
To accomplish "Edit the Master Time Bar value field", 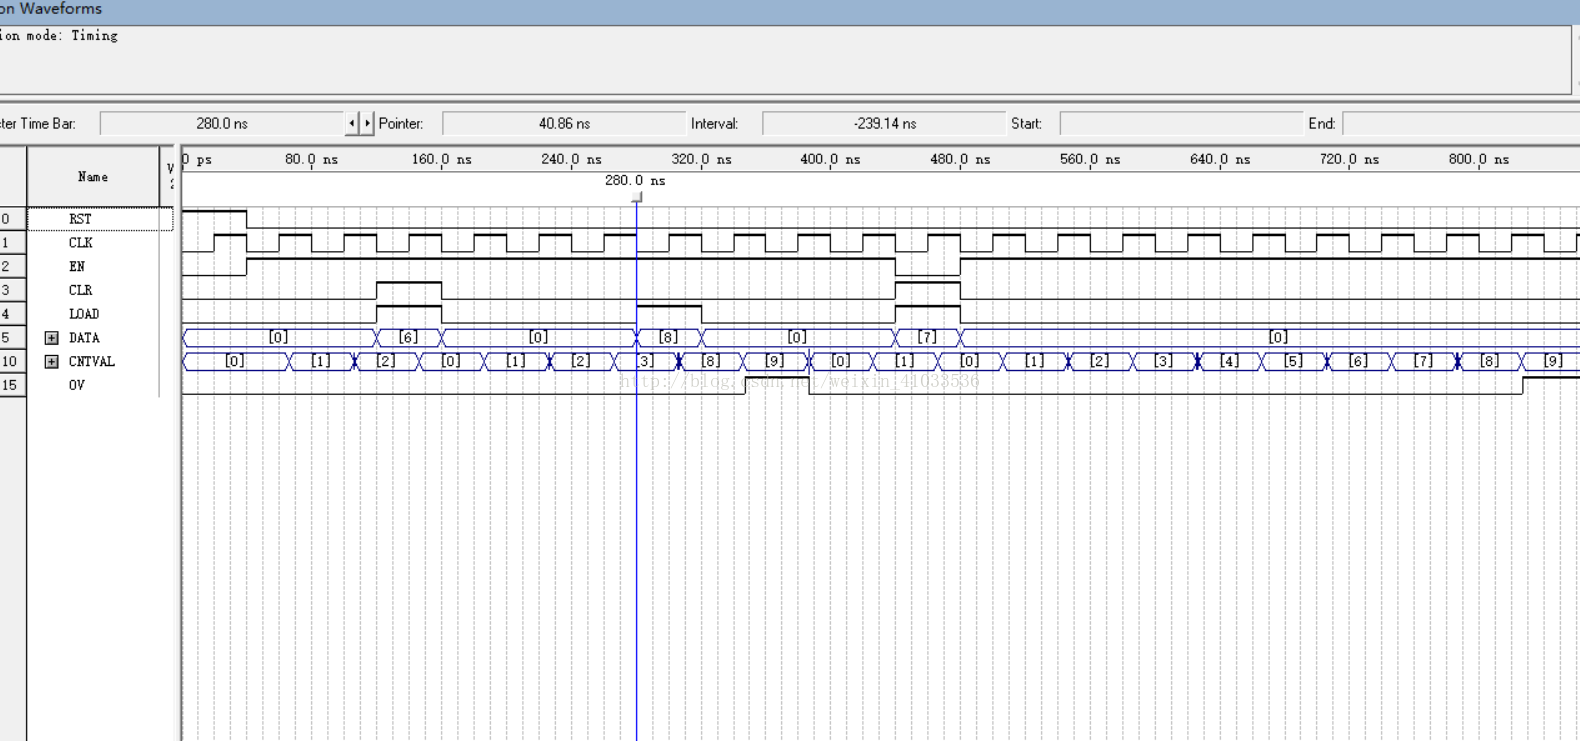I will 222,123.
